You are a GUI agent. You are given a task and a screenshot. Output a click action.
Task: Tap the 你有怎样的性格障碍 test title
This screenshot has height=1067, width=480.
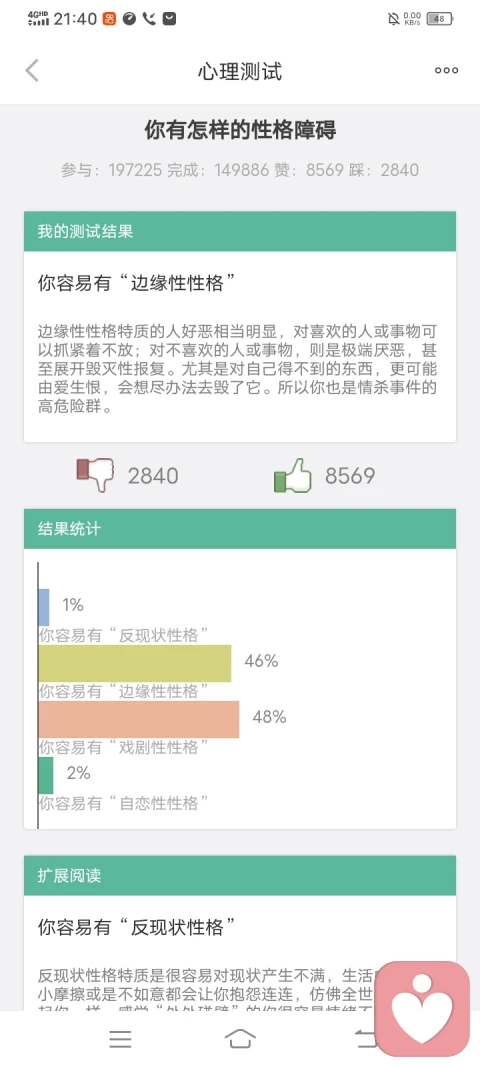tap(240, 129)
